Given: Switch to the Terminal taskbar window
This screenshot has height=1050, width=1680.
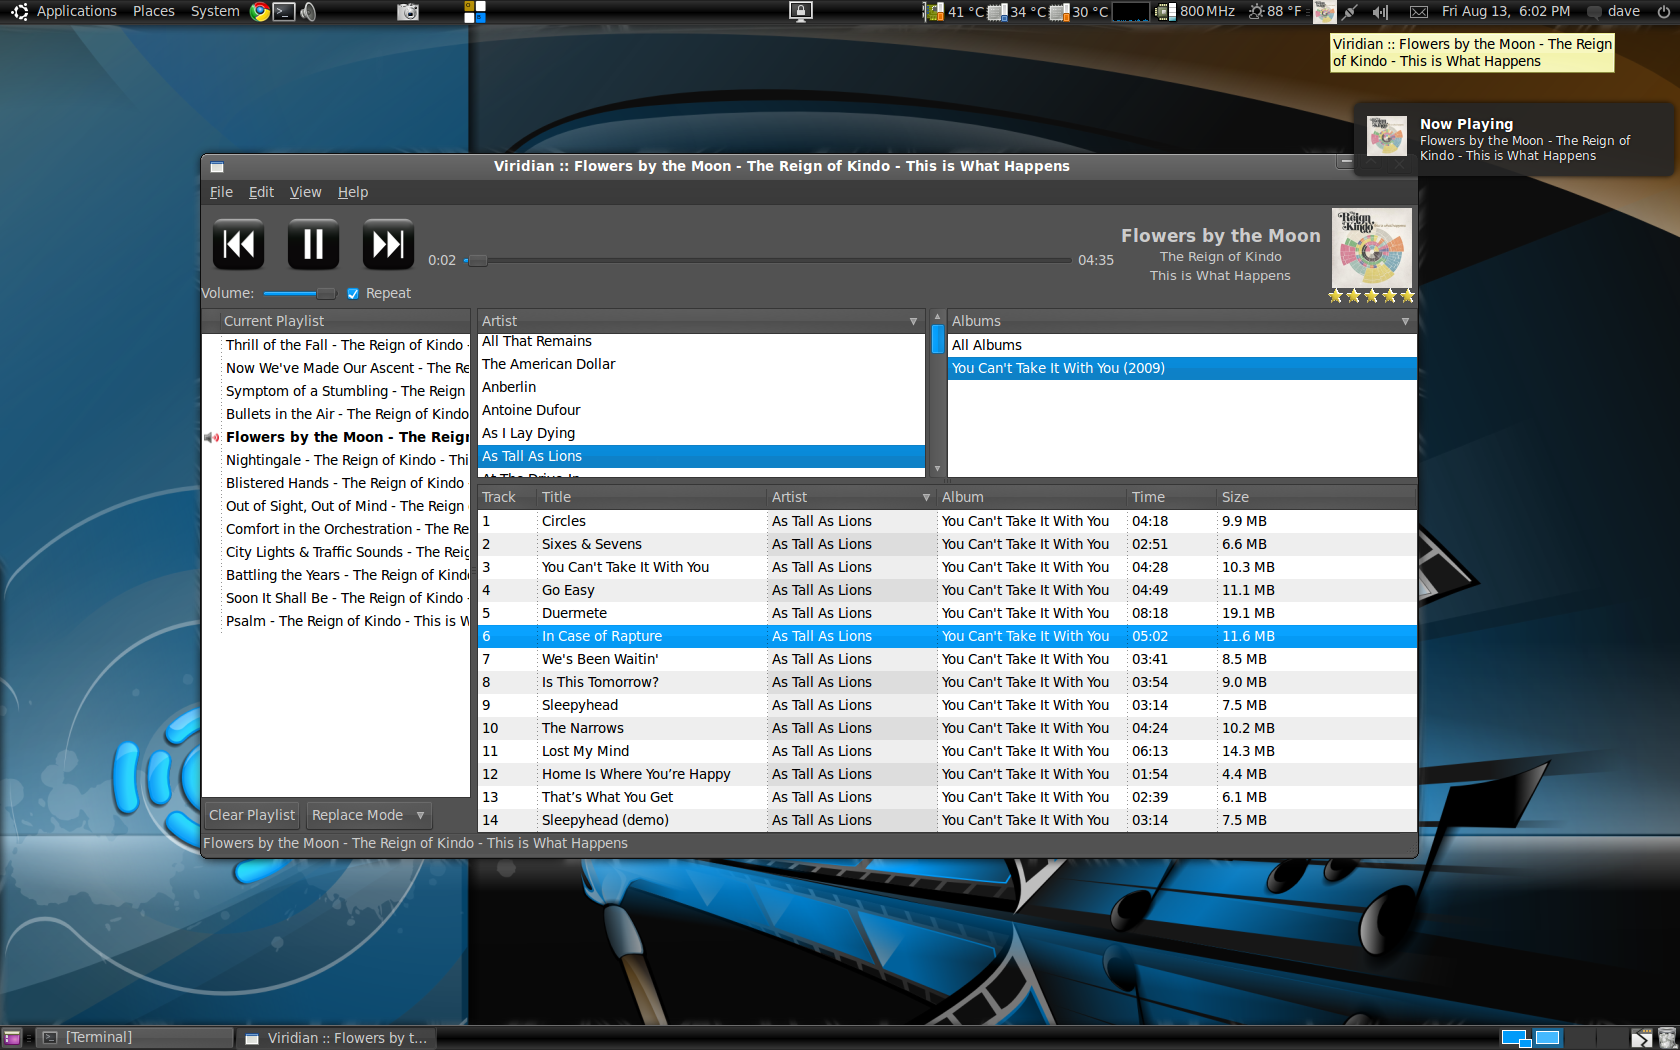Looking at the screenshot, I should [136, 1037].
